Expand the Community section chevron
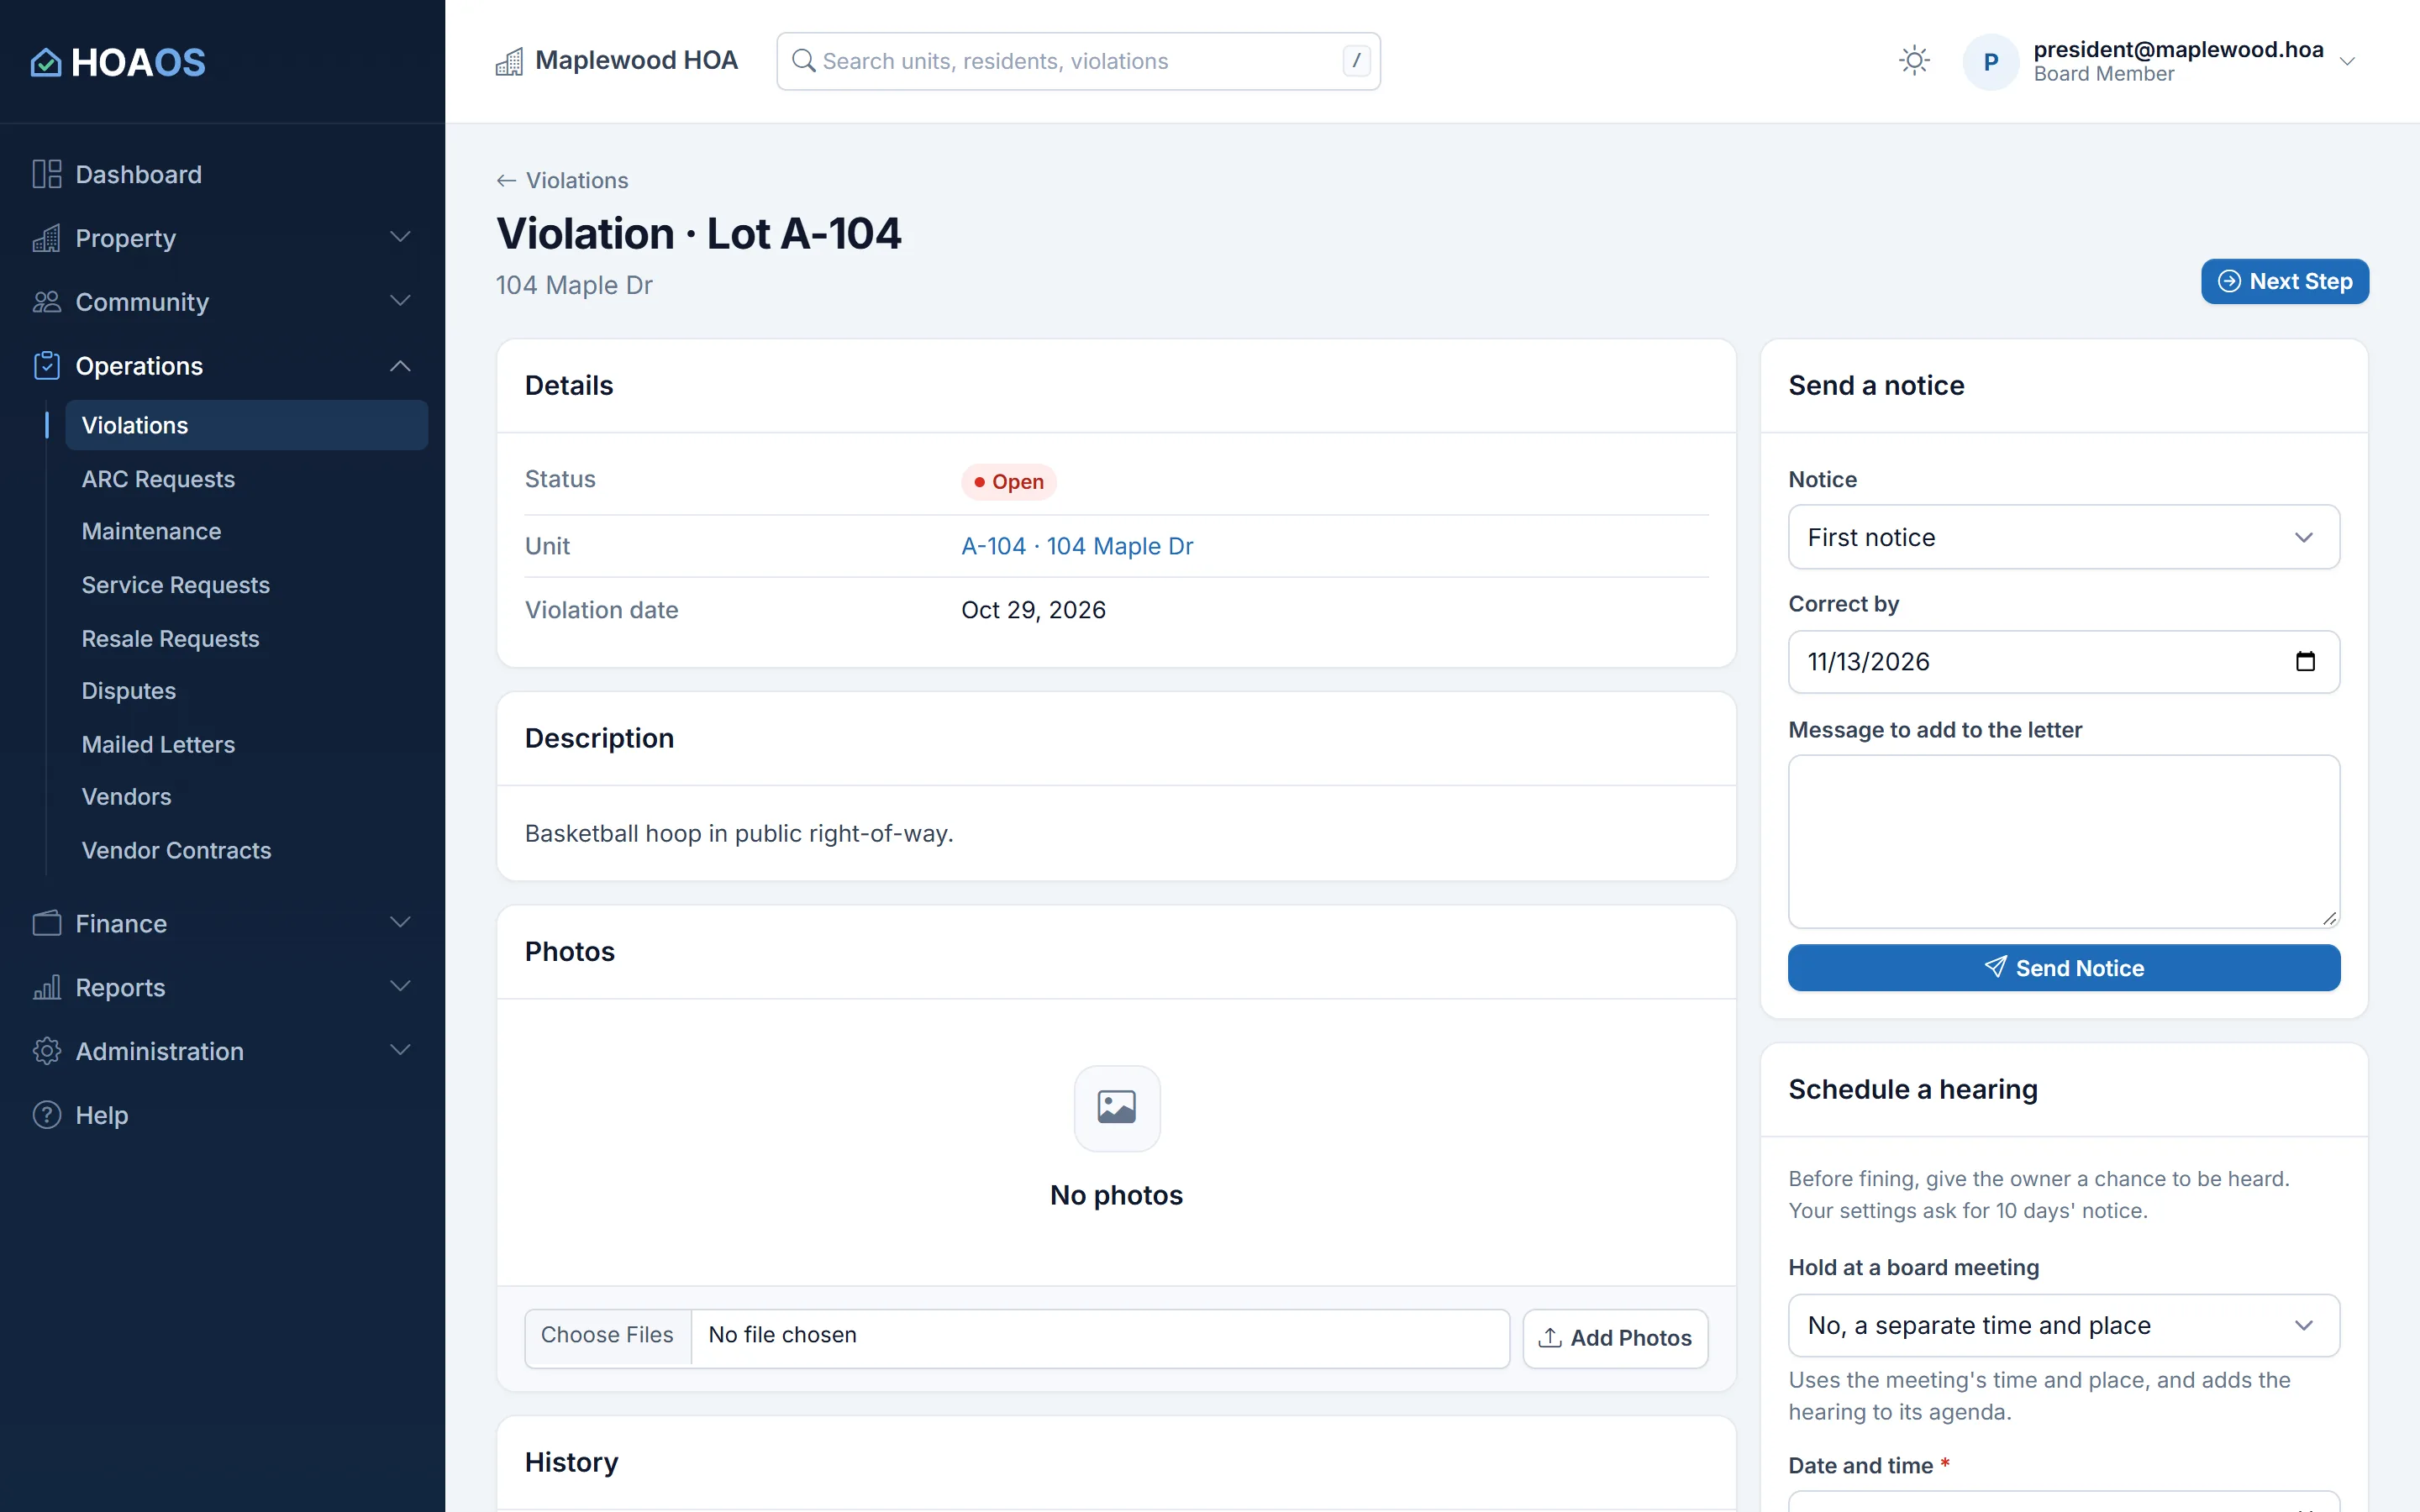The width and height of the screenshot is (2420, 1512). [x=400, y=302]
